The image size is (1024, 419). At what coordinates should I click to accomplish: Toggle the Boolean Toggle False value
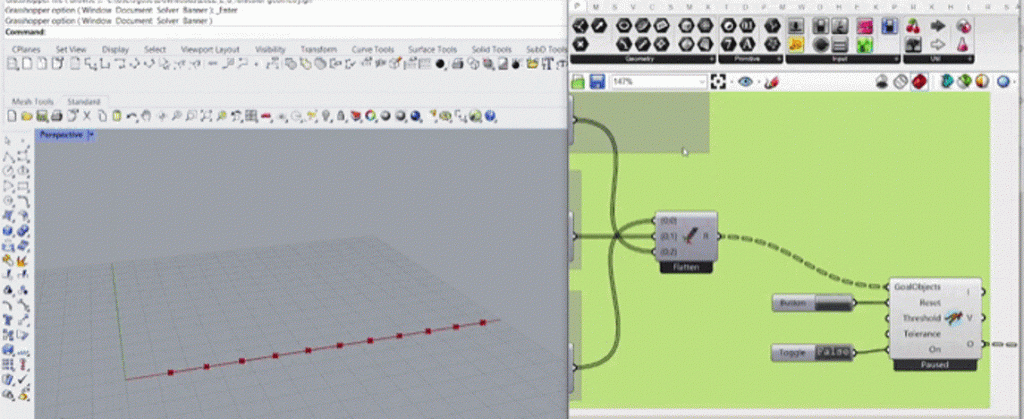point(832,352)
